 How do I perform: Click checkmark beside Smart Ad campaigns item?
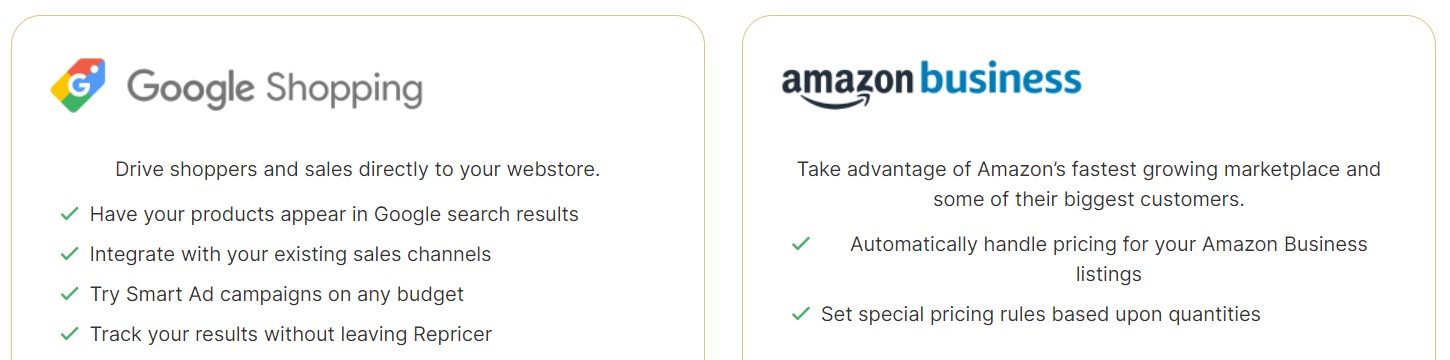pos(69,294)
